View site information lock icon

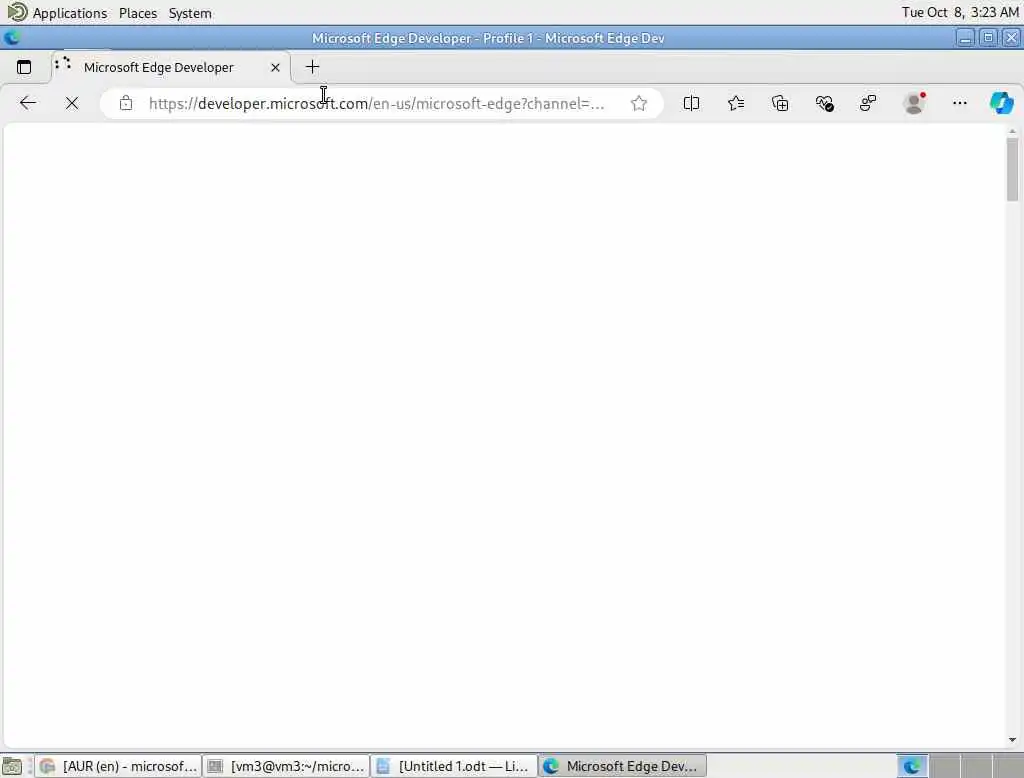tap(126, 103)
